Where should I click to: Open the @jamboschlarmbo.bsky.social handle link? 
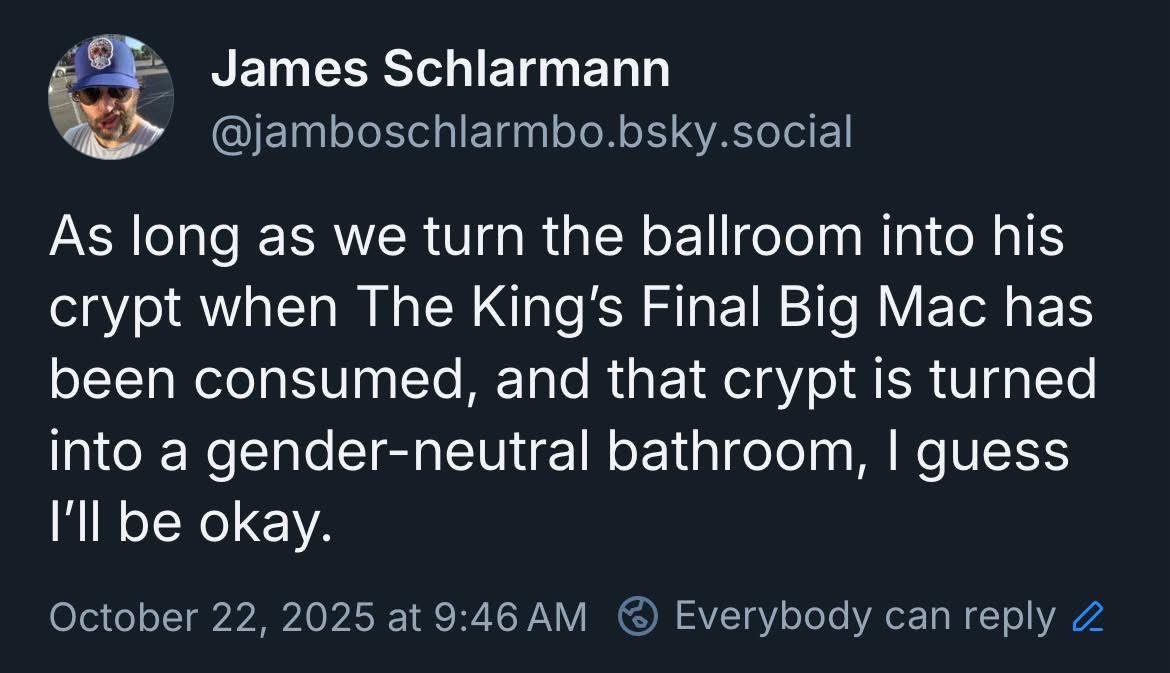531,133
